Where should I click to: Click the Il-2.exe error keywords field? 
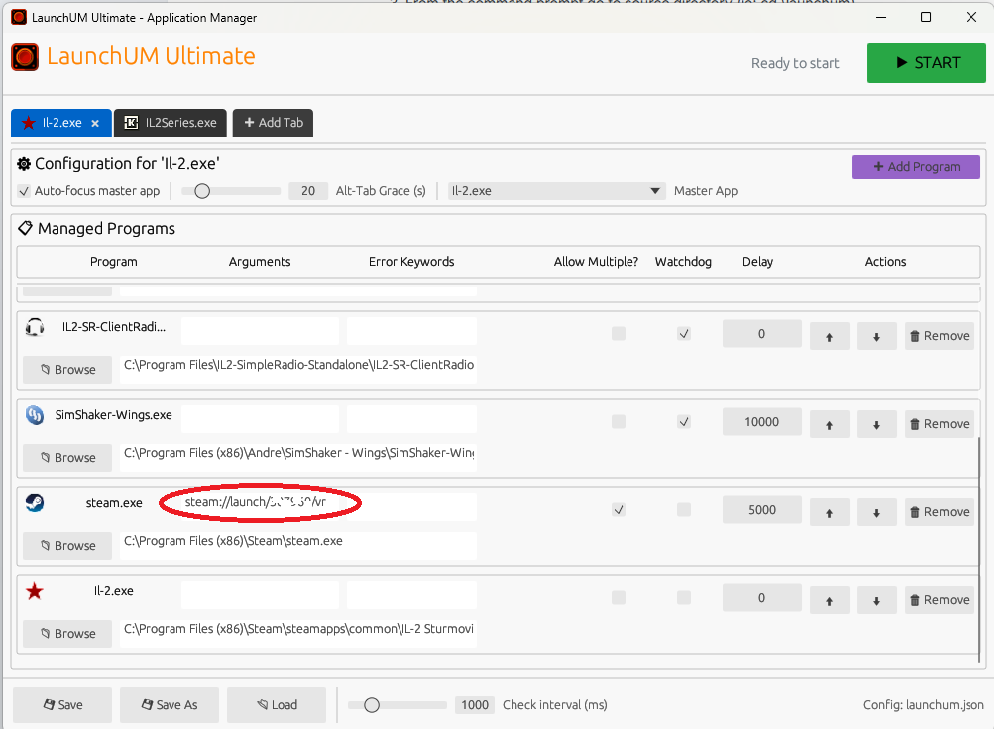pos(412,595)
